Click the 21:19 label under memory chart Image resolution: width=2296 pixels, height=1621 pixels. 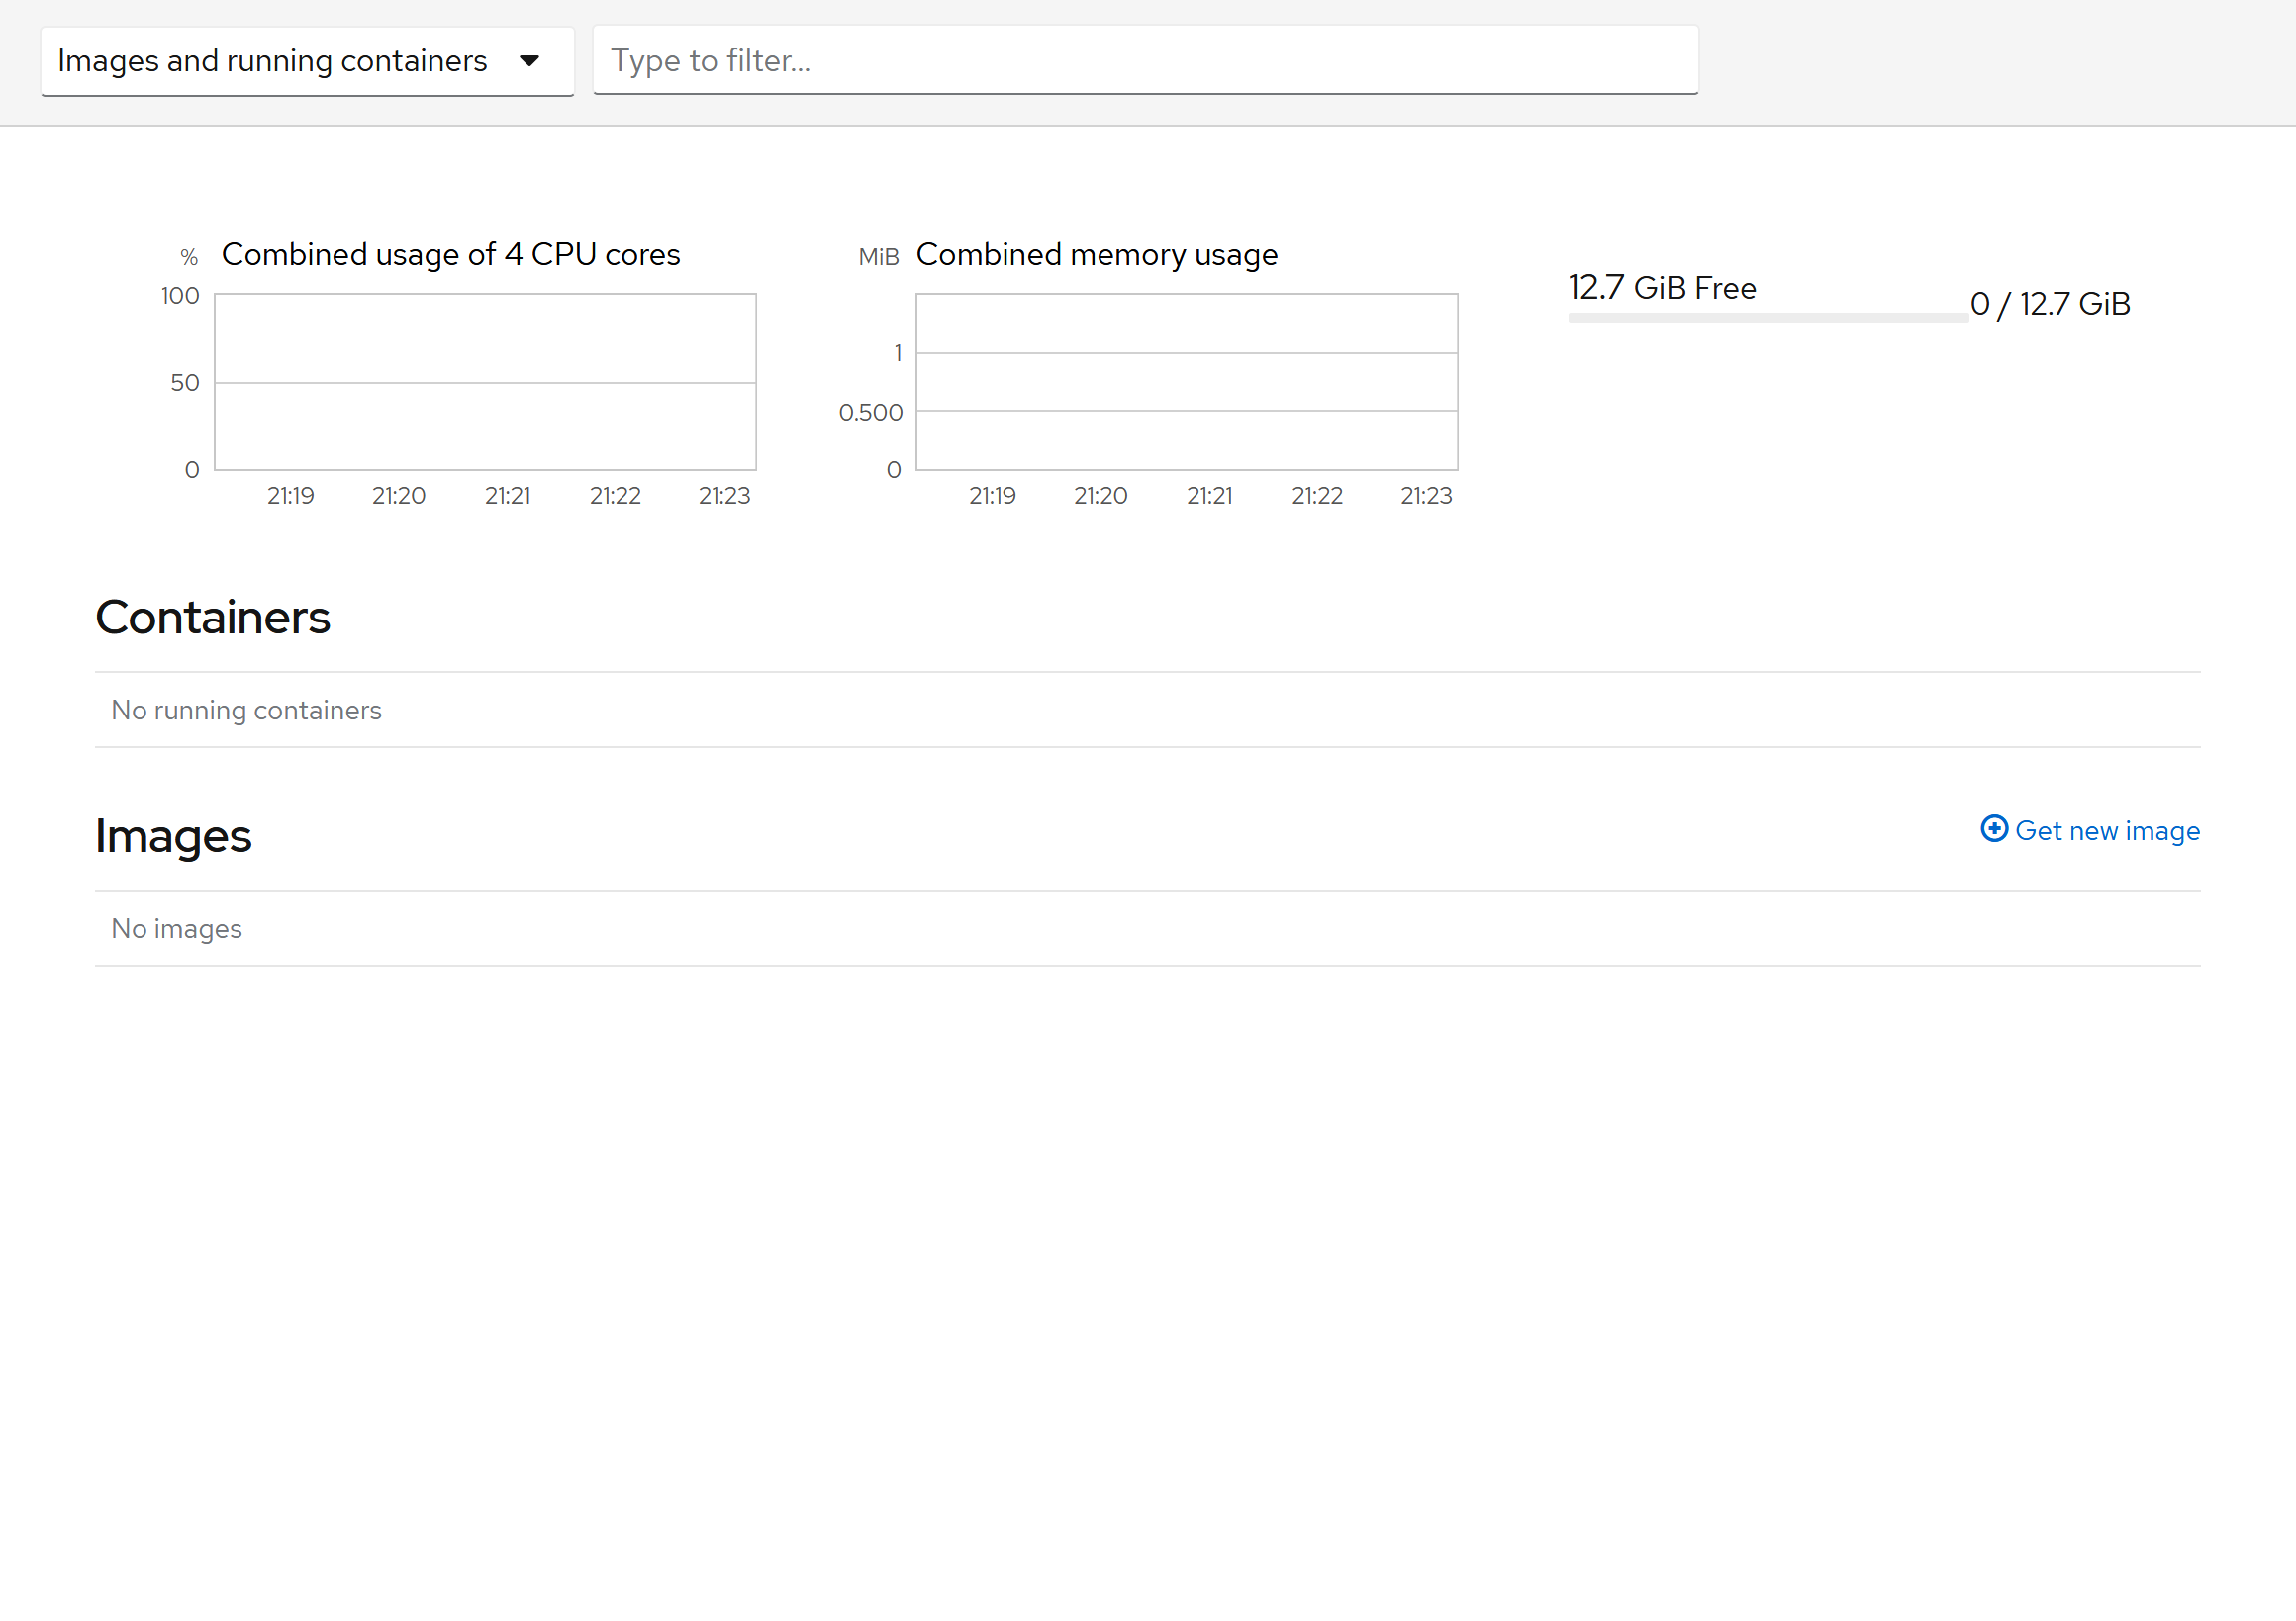pyautogui.click(x=992, y=496)
